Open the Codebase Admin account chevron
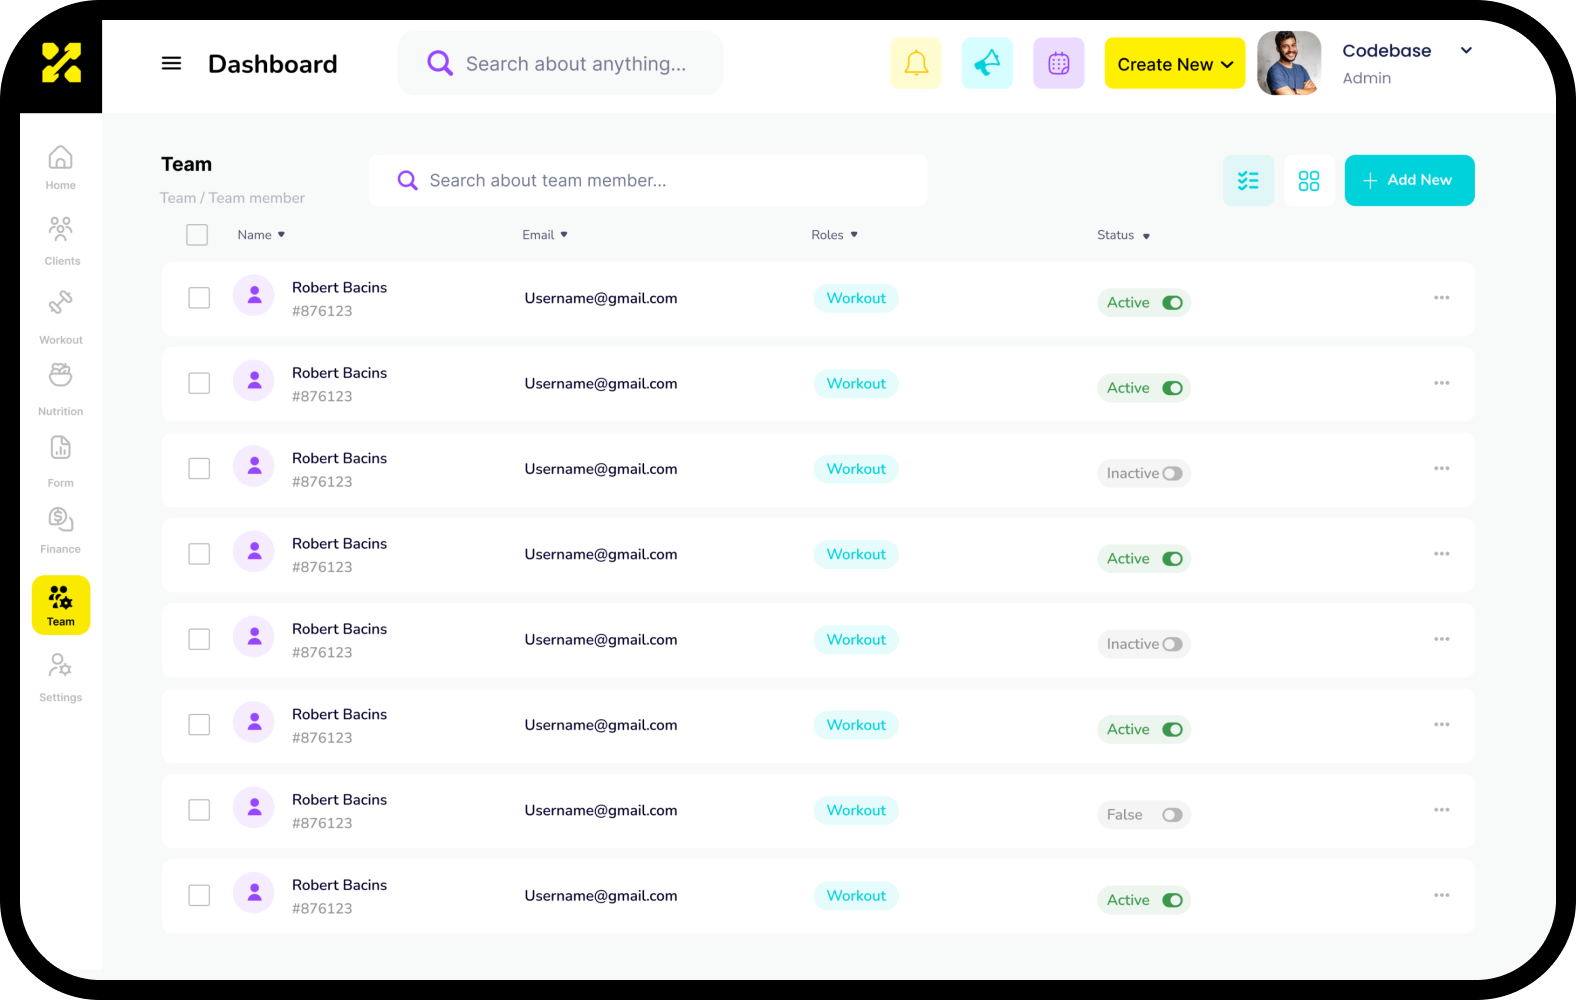The height and width of the screenshot is (1000, 1576). [1466, 51]
